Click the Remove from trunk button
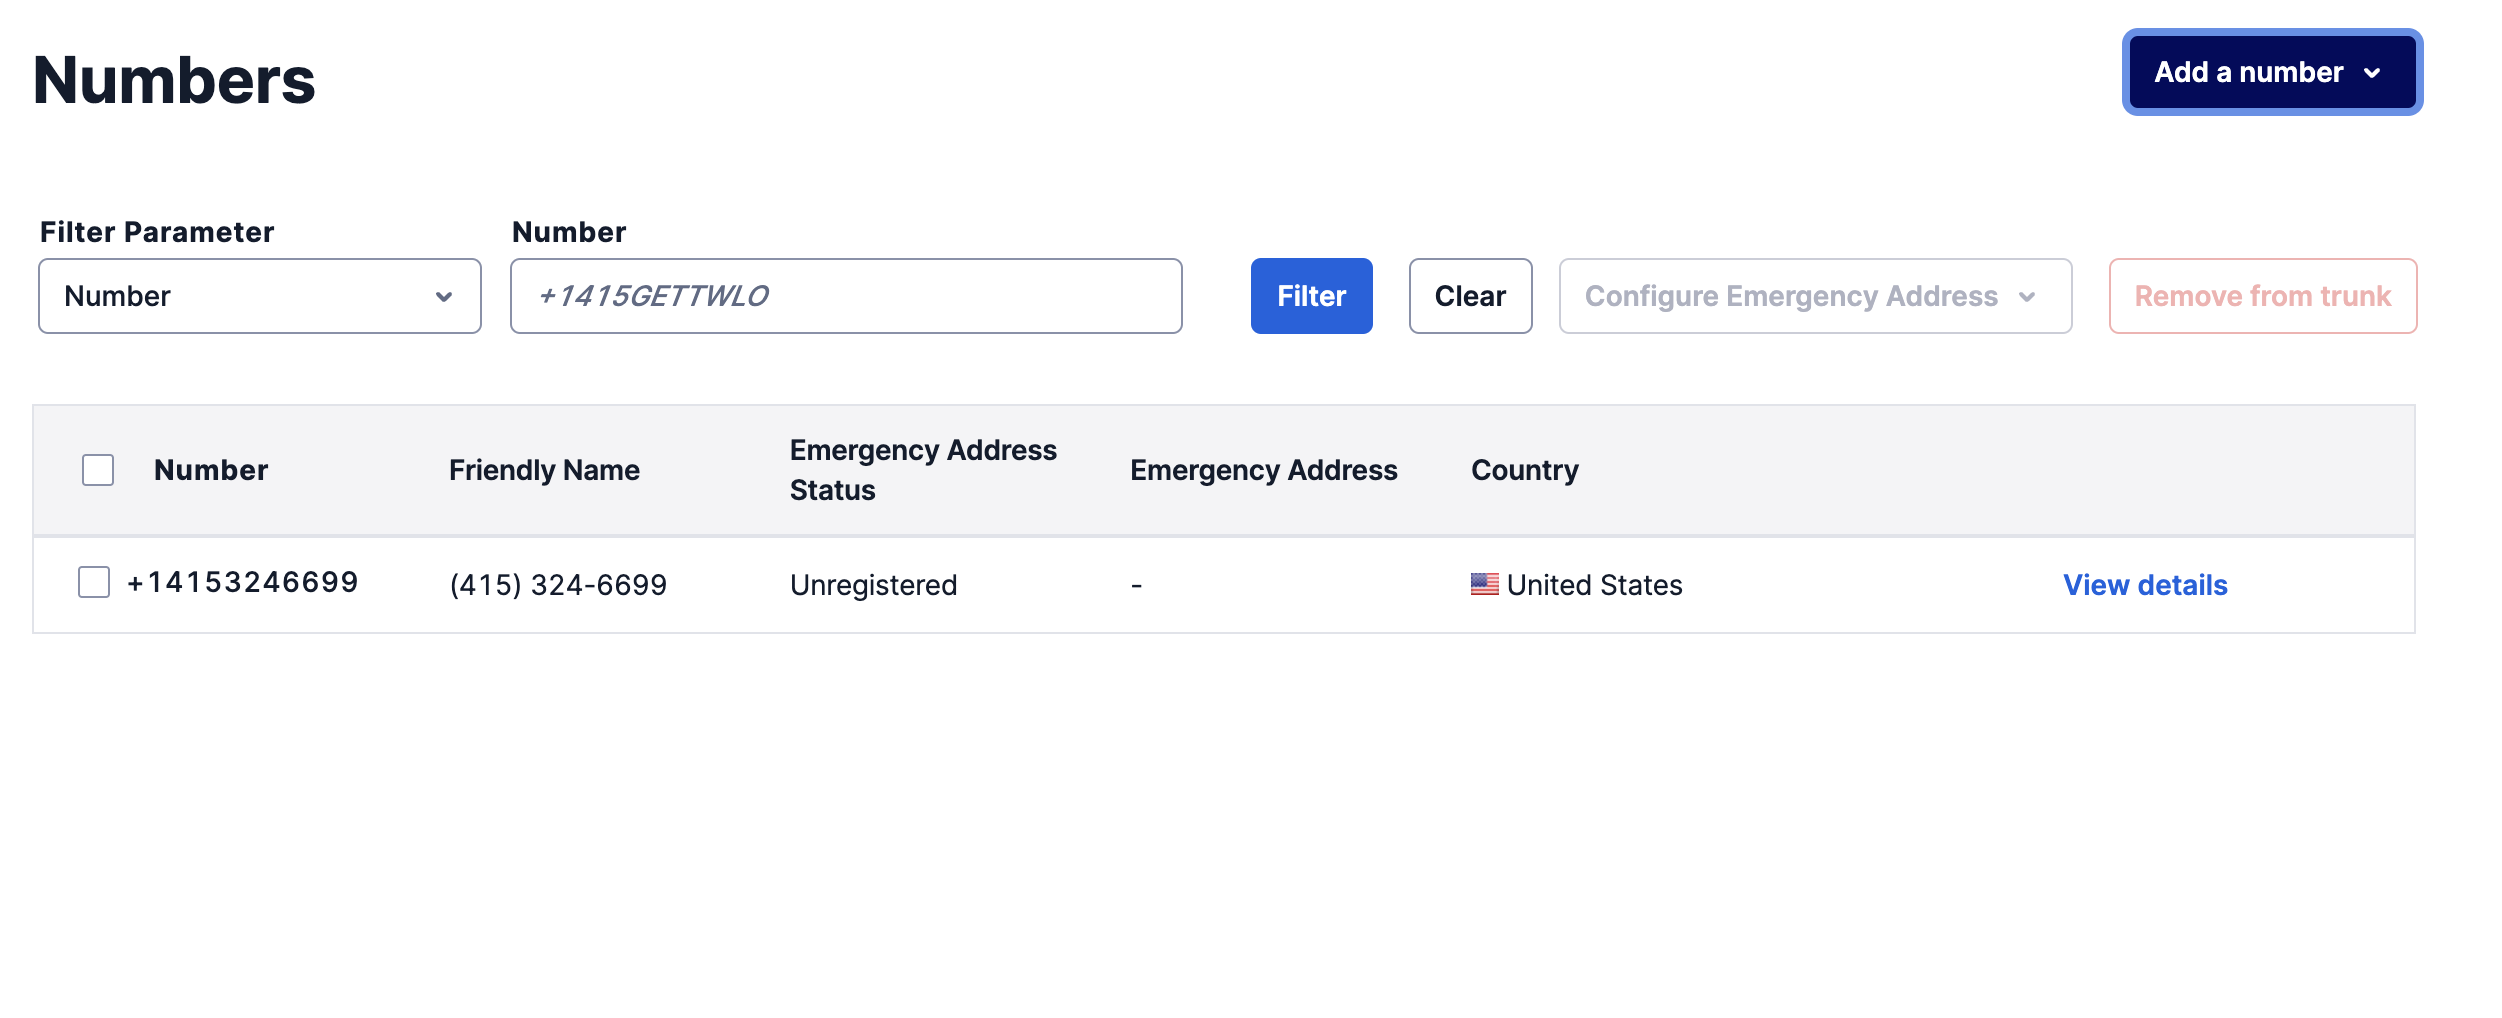The width and height of the screenshot is (2502, 1018). (2262, 296)
